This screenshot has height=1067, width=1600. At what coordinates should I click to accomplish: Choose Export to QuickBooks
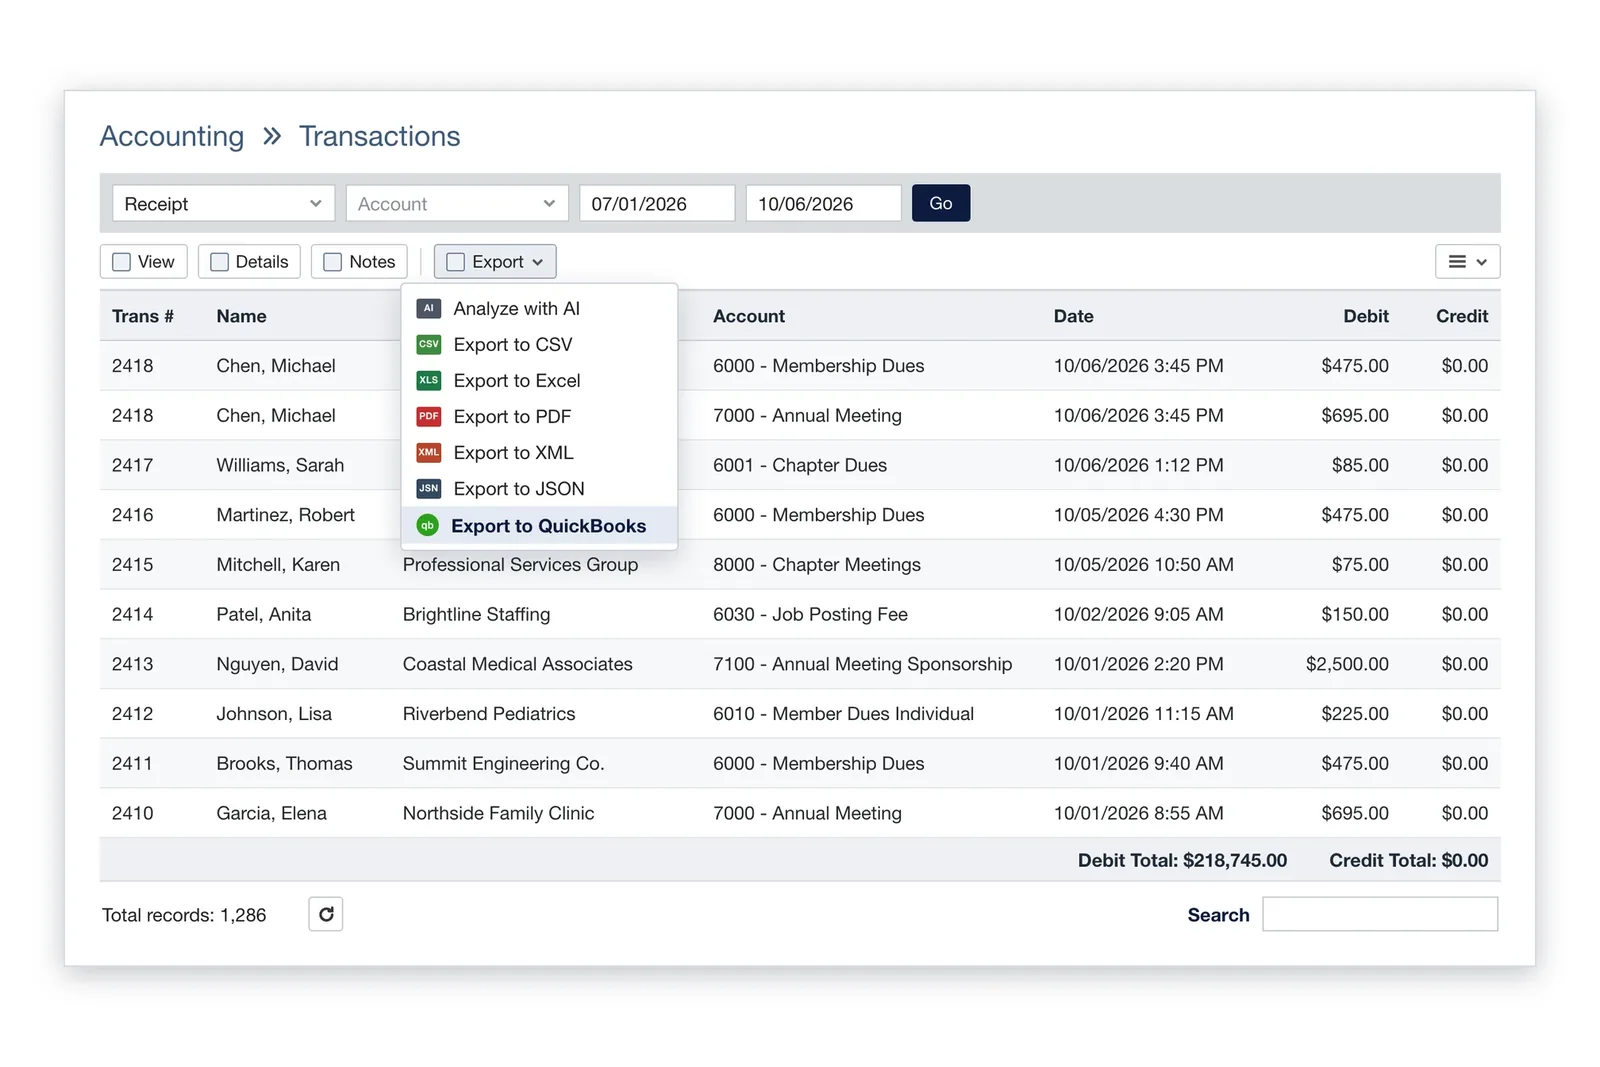pos(539,525)
